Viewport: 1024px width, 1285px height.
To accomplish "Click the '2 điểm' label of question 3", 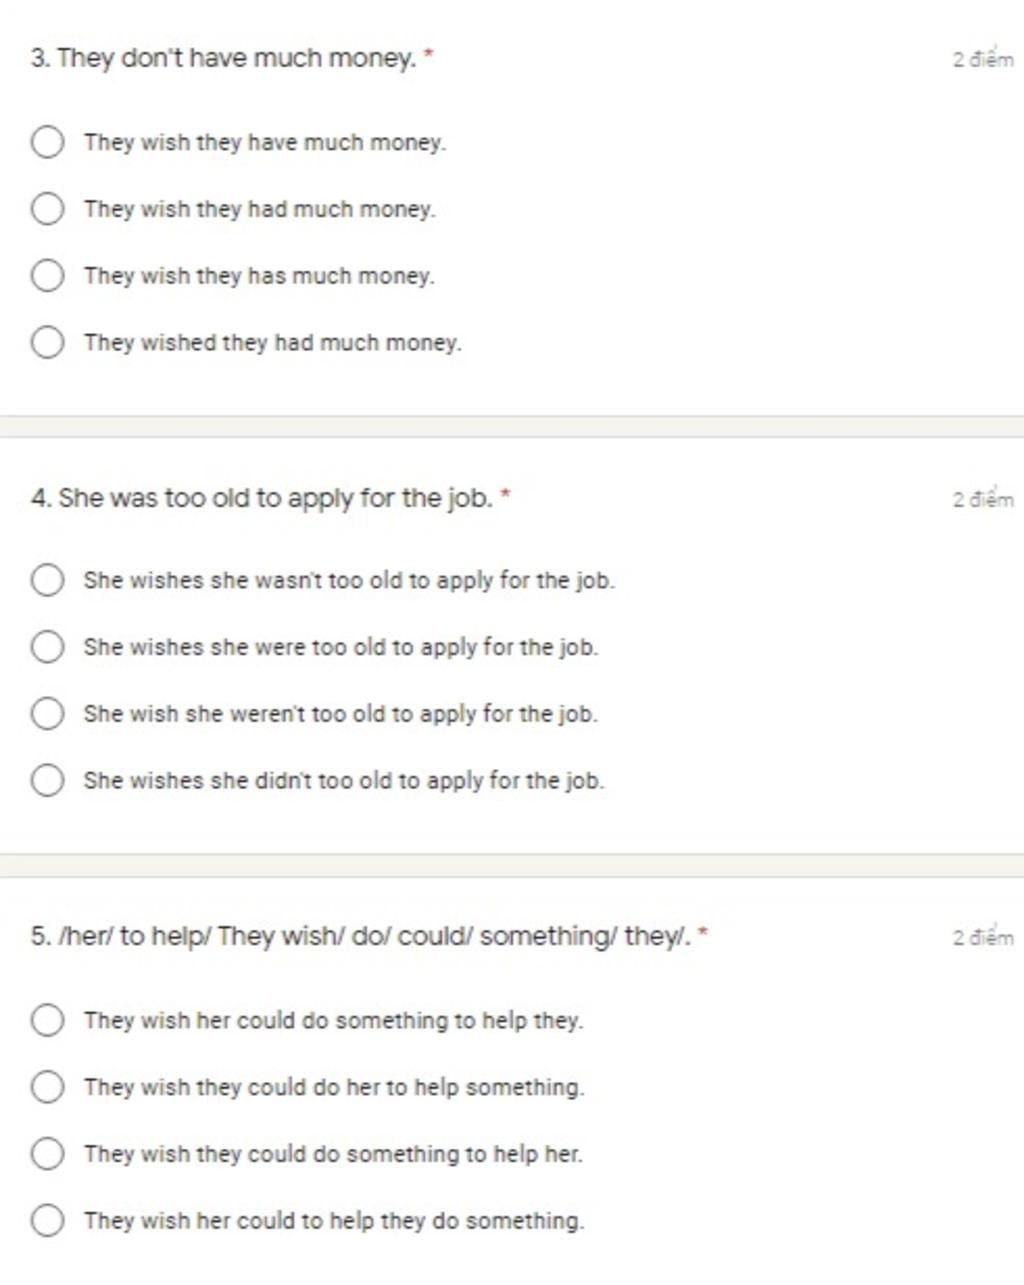I will pos(983,59).
